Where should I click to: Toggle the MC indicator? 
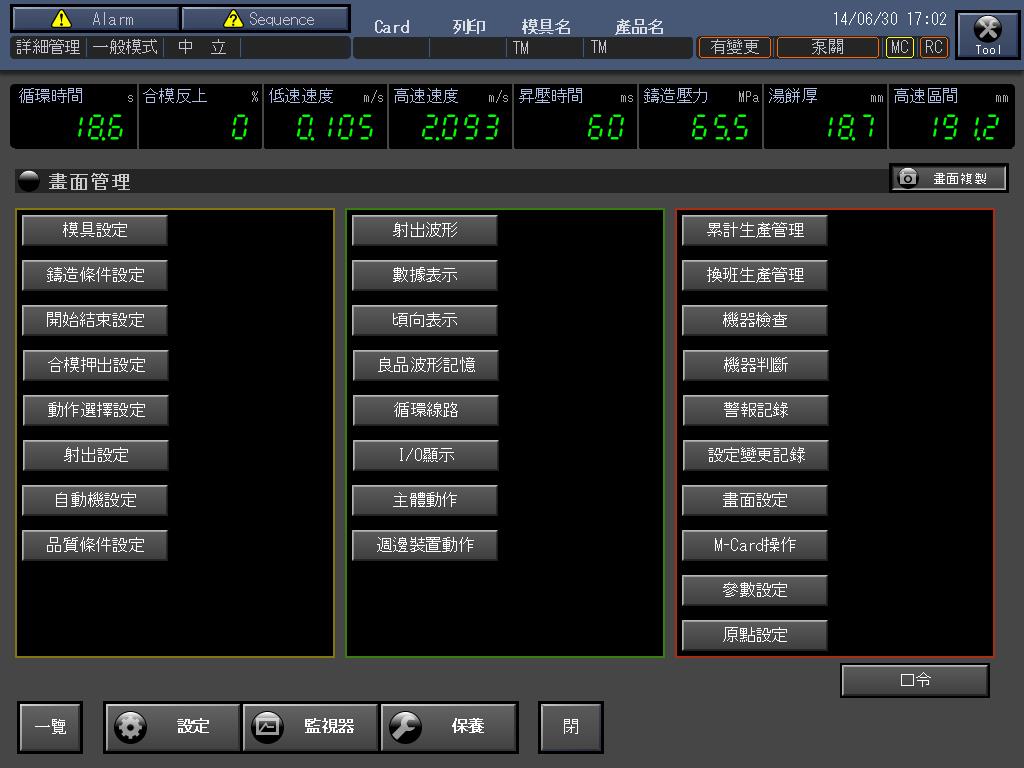pyautogui.click(x=899, y=47)
